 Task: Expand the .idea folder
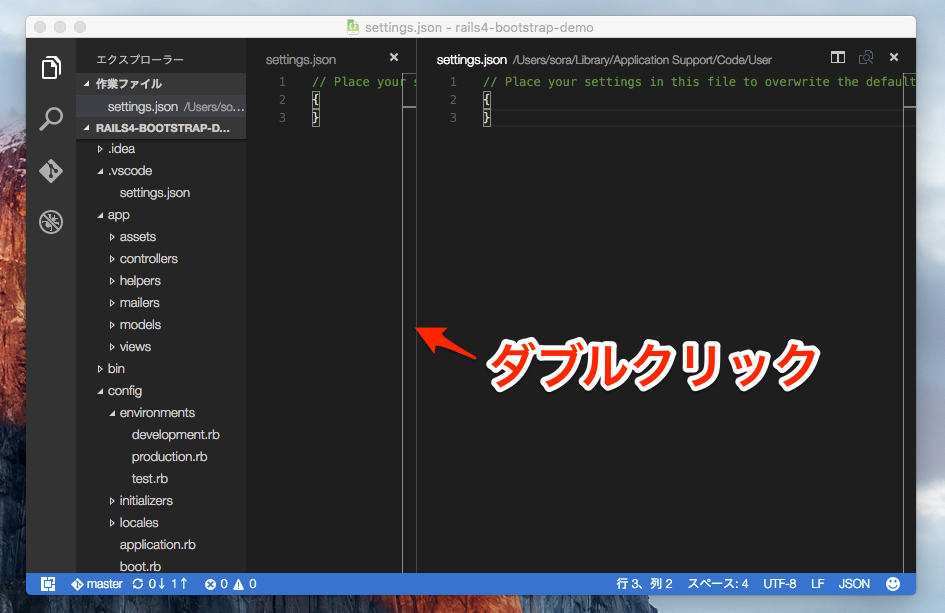(x=122, y=149)
